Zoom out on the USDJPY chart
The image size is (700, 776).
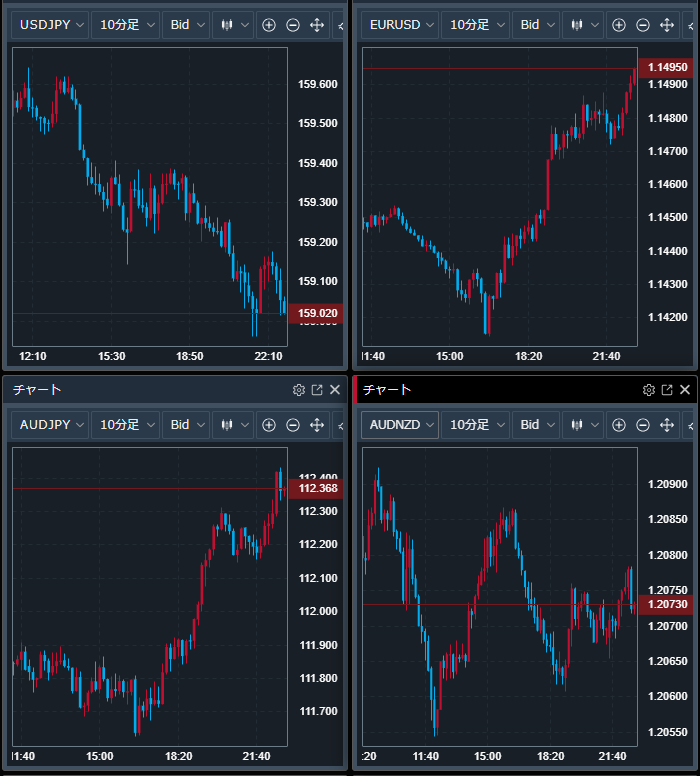[x=293, y=25]
